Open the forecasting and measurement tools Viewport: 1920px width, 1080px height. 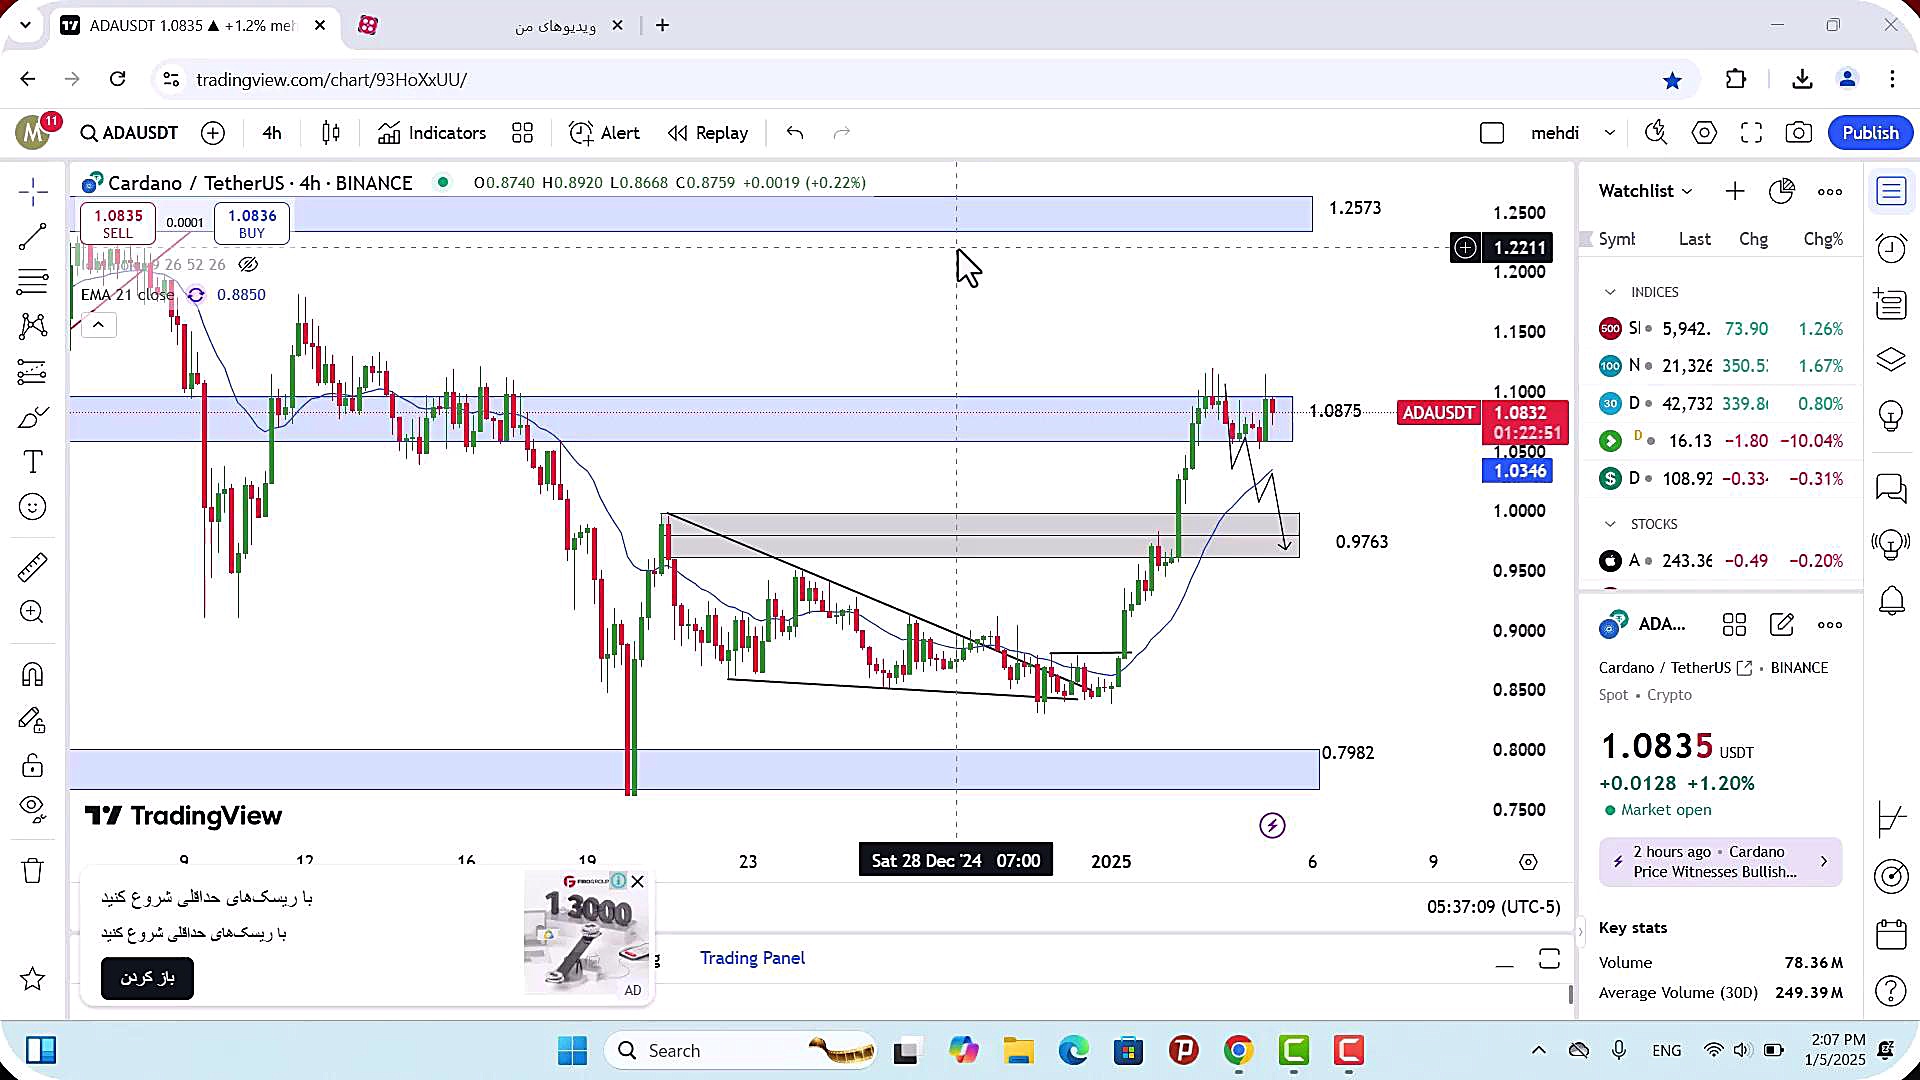click(33, 372)
